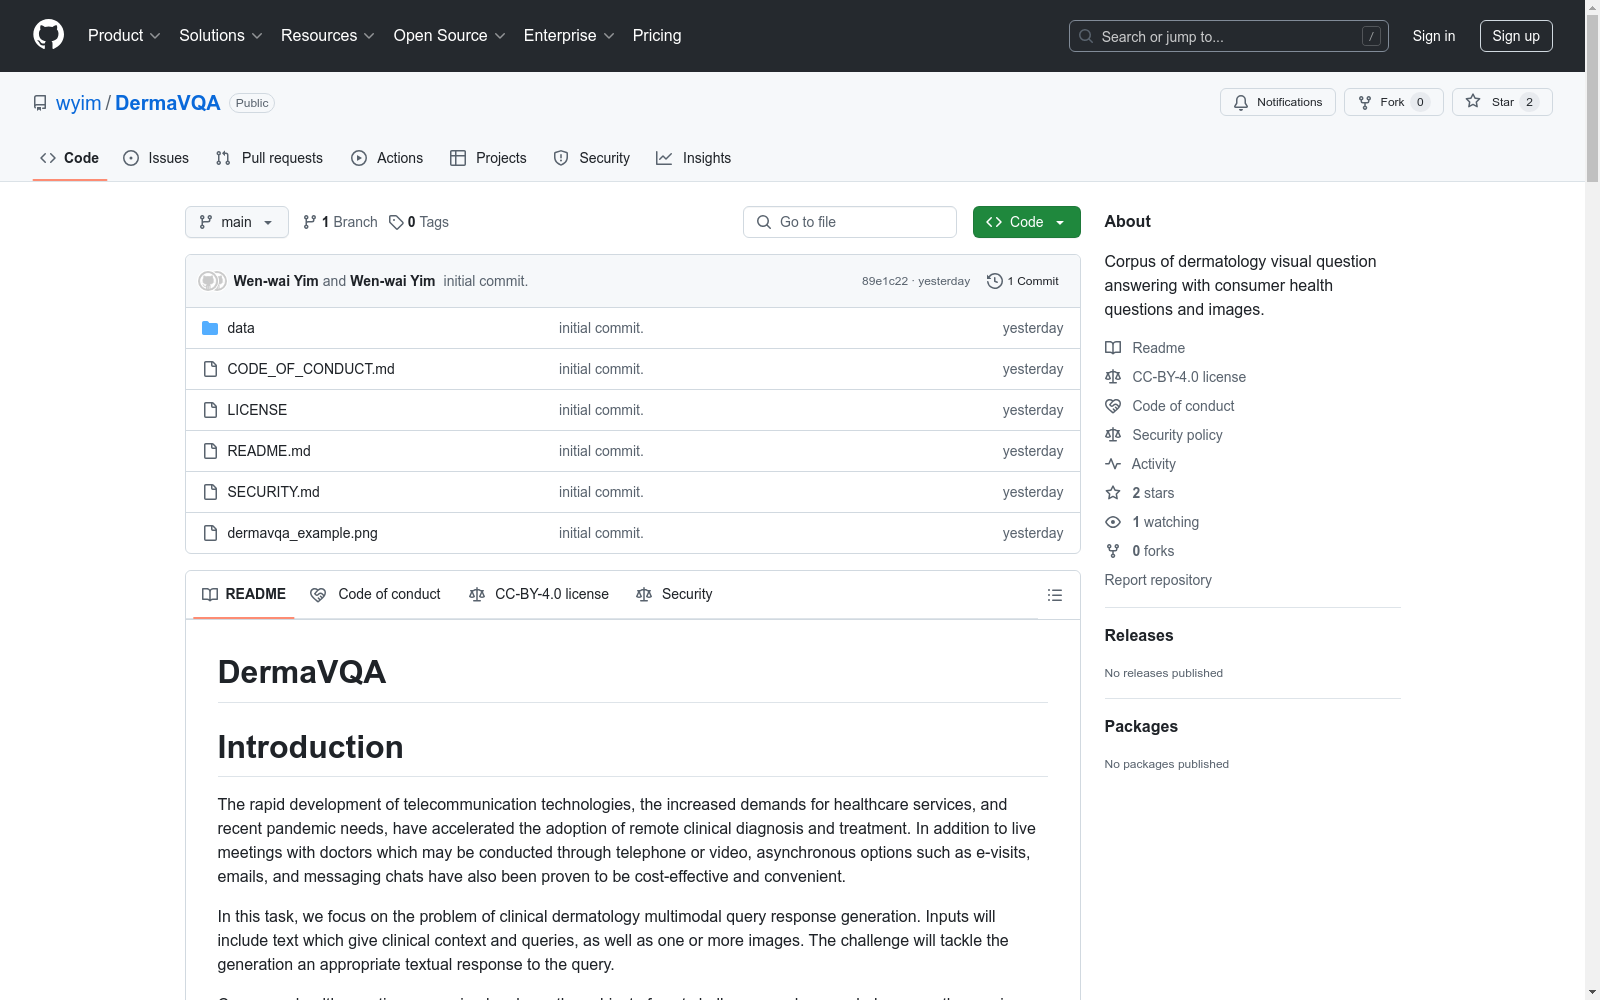1600x1000 pixels.
Task: Open the data folder name
Action: [x=241, y=328]
